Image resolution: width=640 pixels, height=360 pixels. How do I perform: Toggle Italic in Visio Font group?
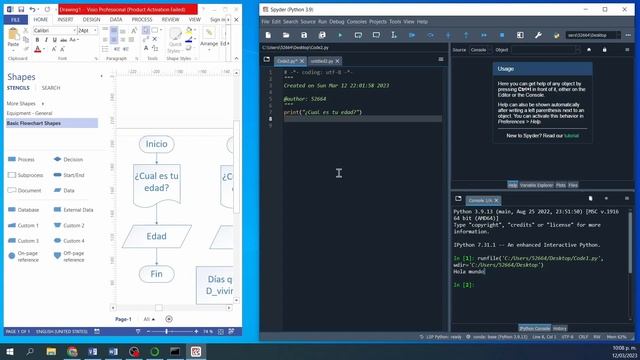46,40
